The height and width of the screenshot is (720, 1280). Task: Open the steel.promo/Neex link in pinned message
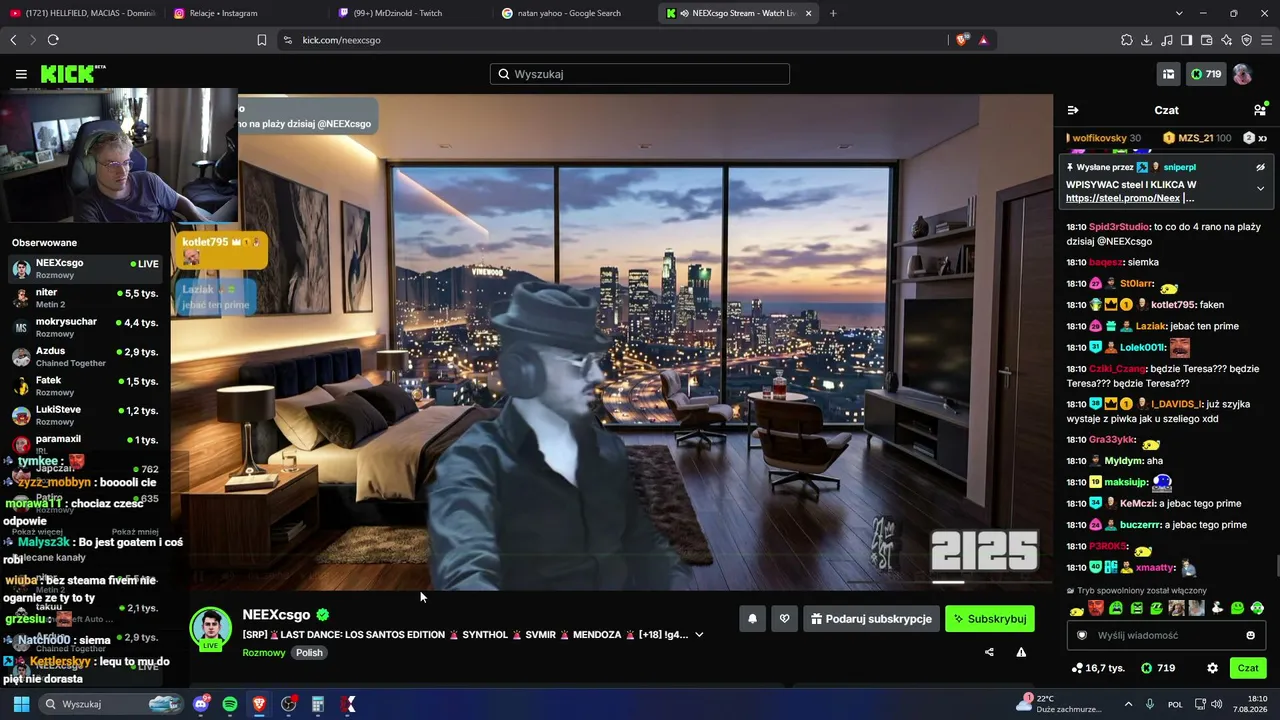(x=1122, y=198)
